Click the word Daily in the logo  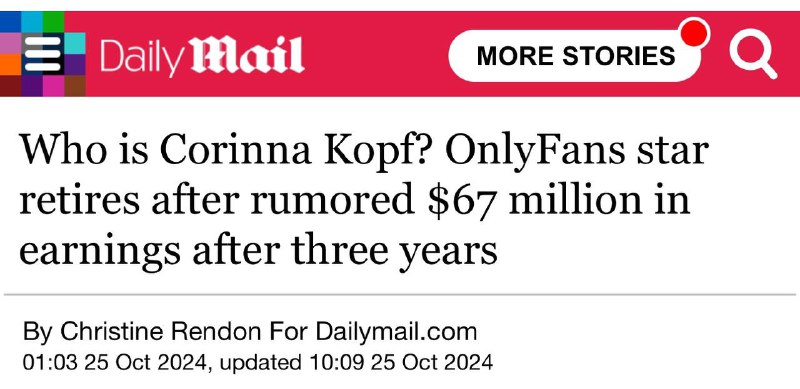pos(141,58)
